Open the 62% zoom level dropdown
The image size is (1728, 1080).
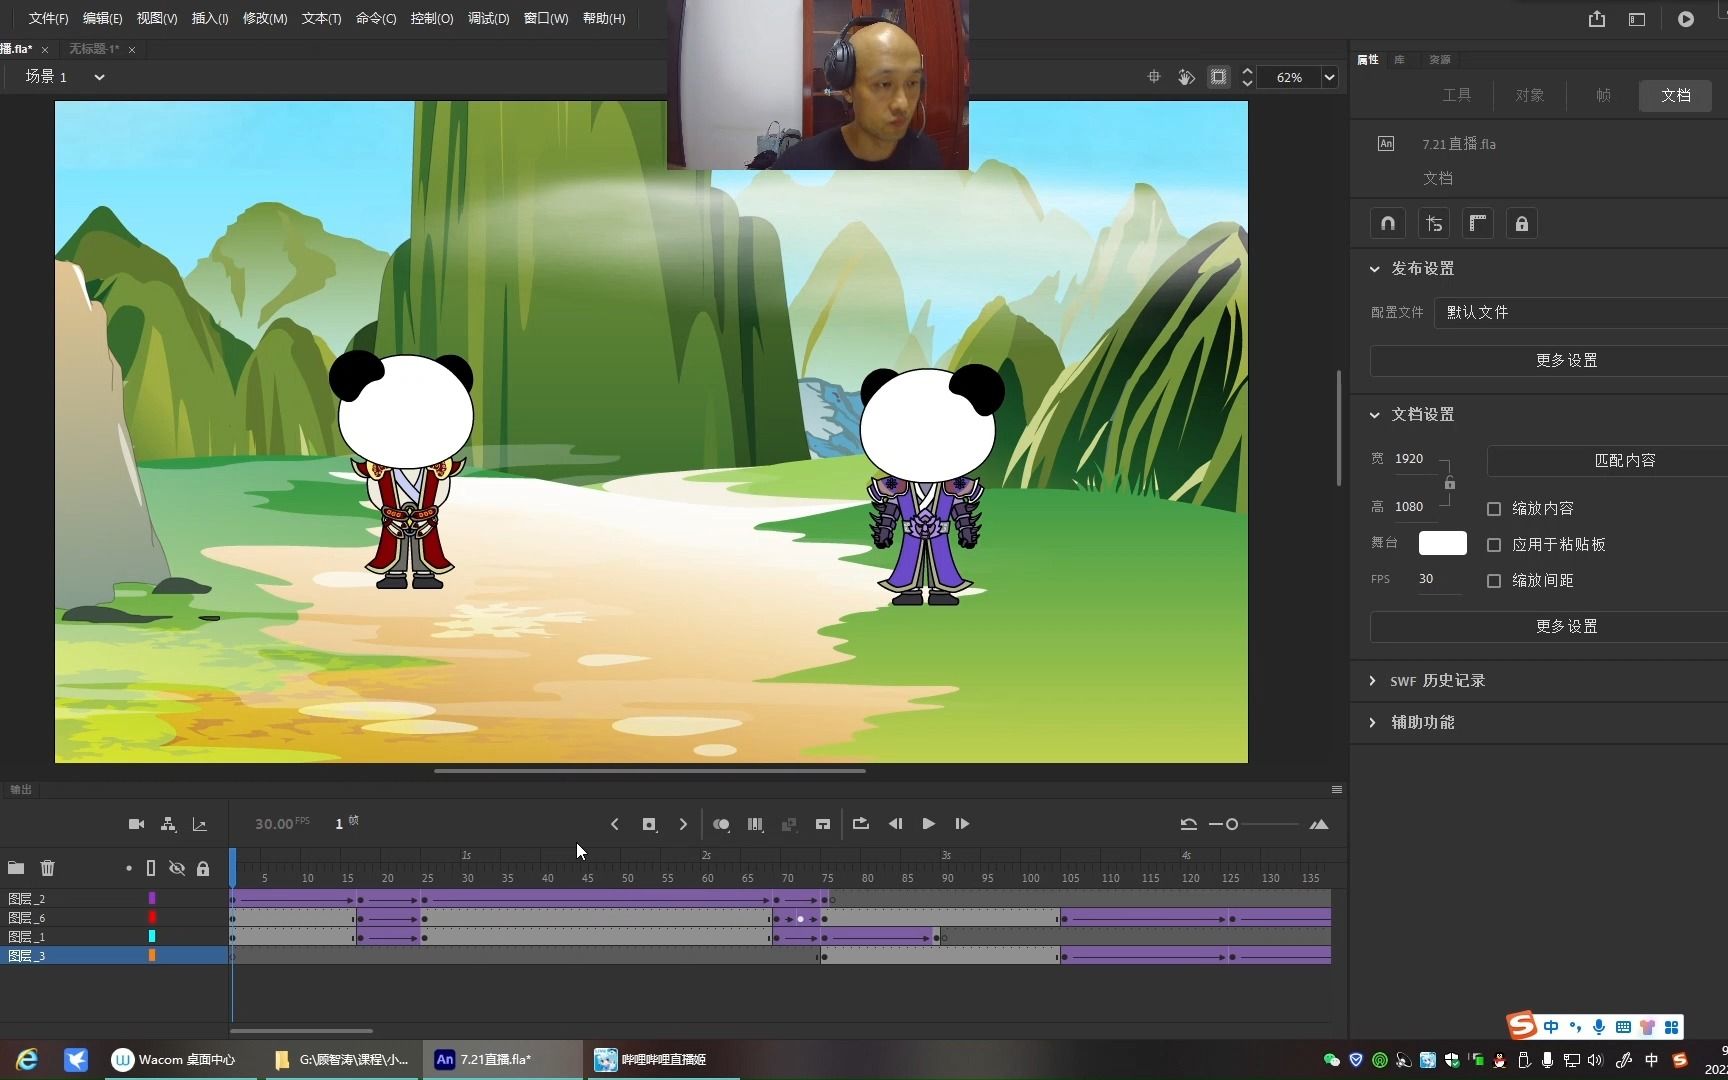pos(1329,77)
